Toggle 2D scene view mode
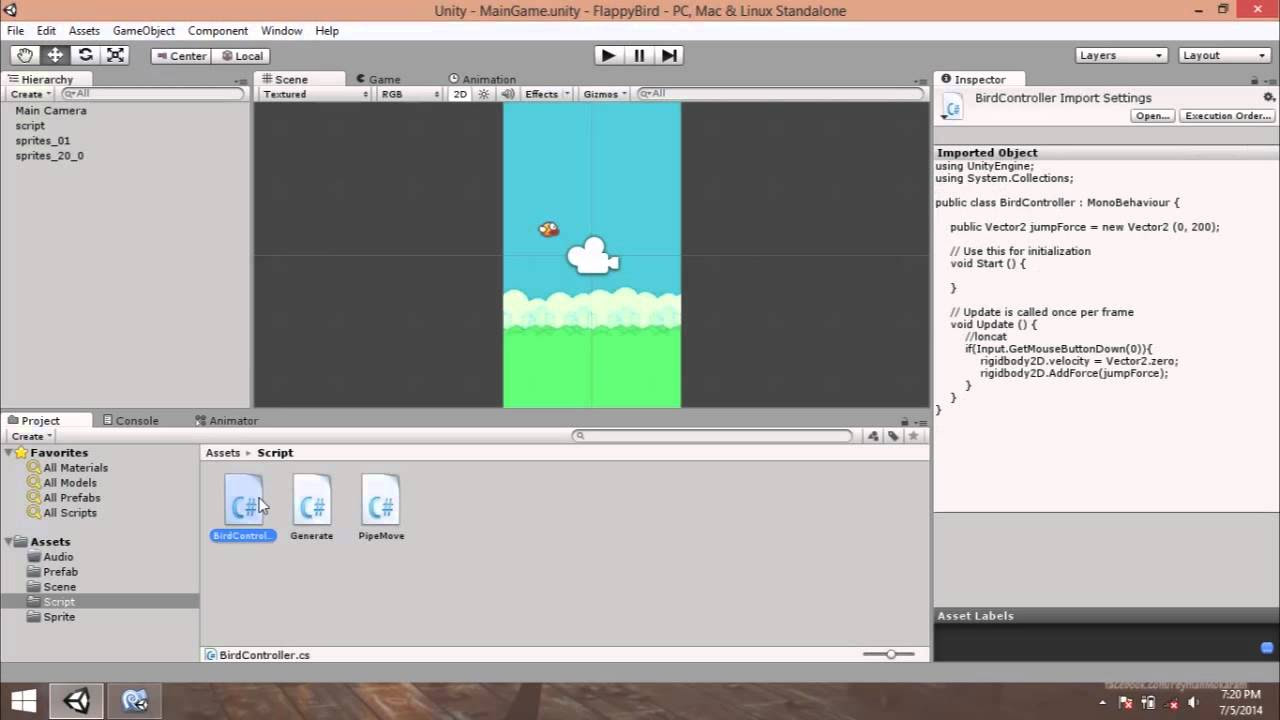The image size is (1280, 720). pyautogui.click(x=459, y=94)
